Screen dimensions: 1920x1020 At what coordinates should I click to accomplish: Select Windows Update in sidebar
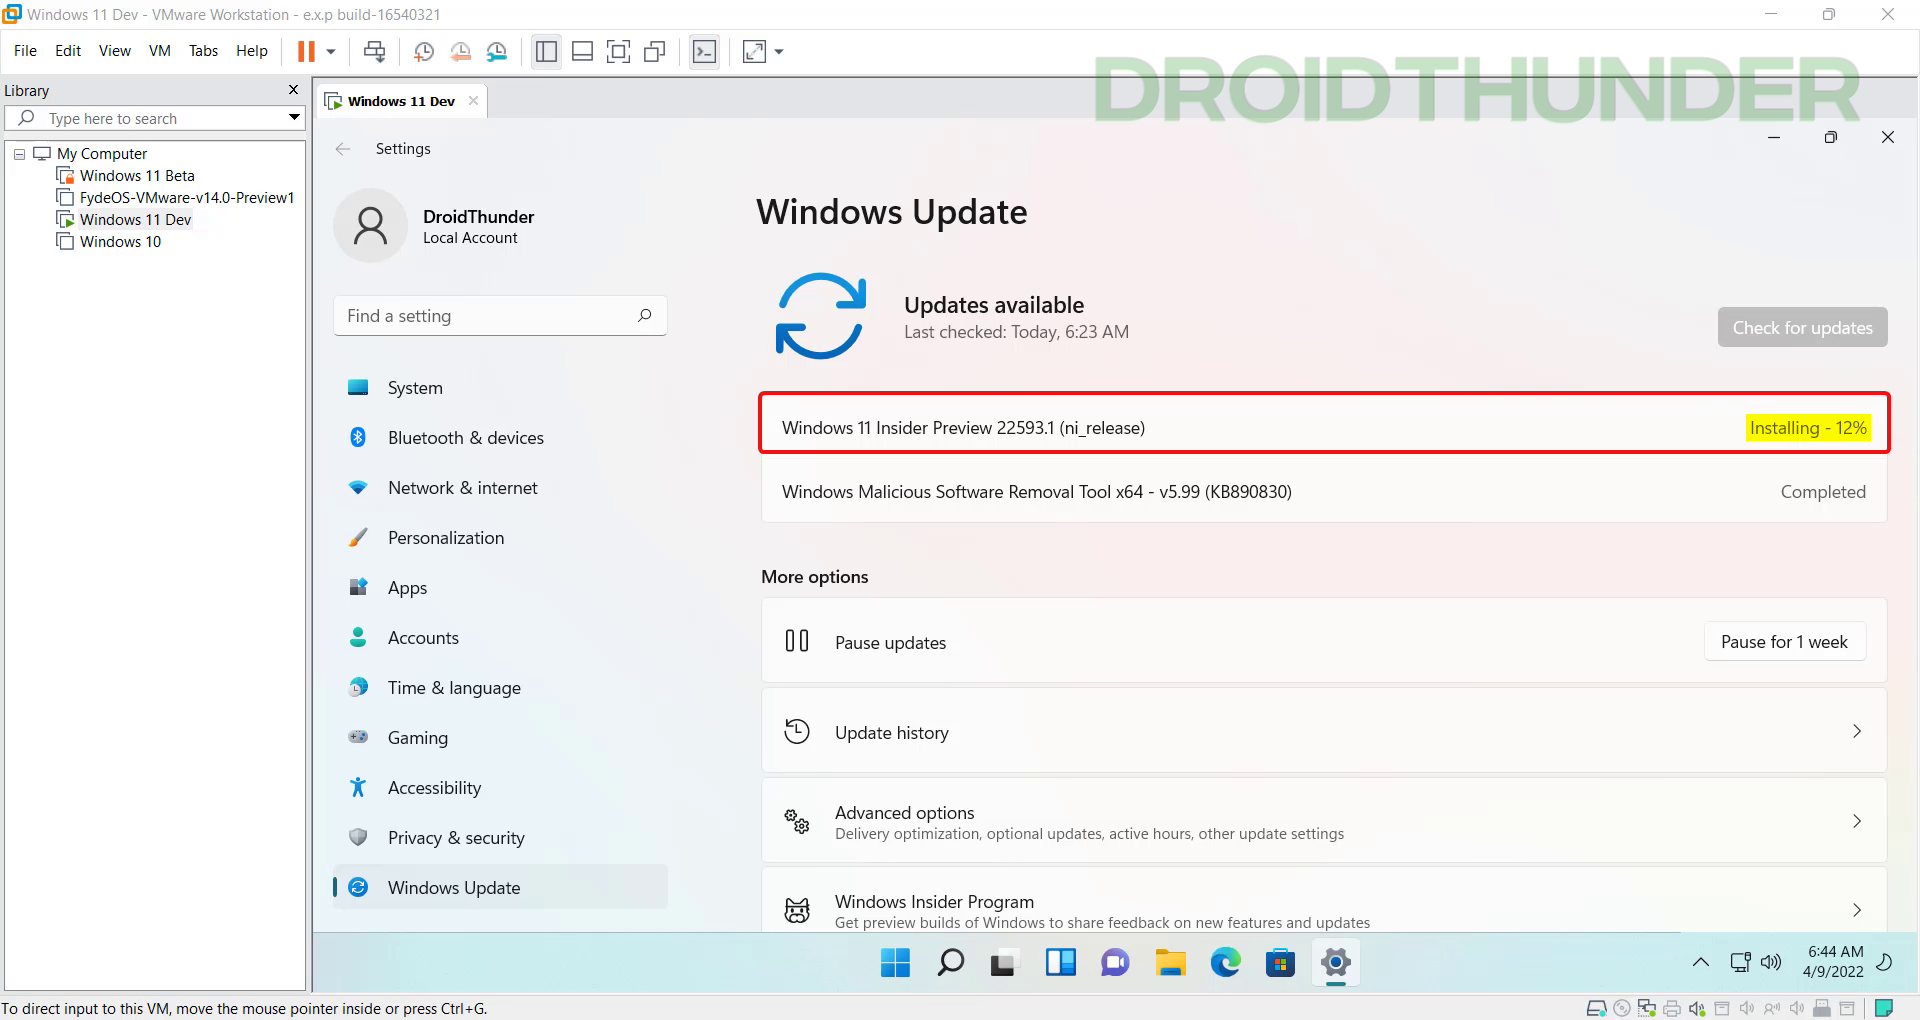[500, 888]
